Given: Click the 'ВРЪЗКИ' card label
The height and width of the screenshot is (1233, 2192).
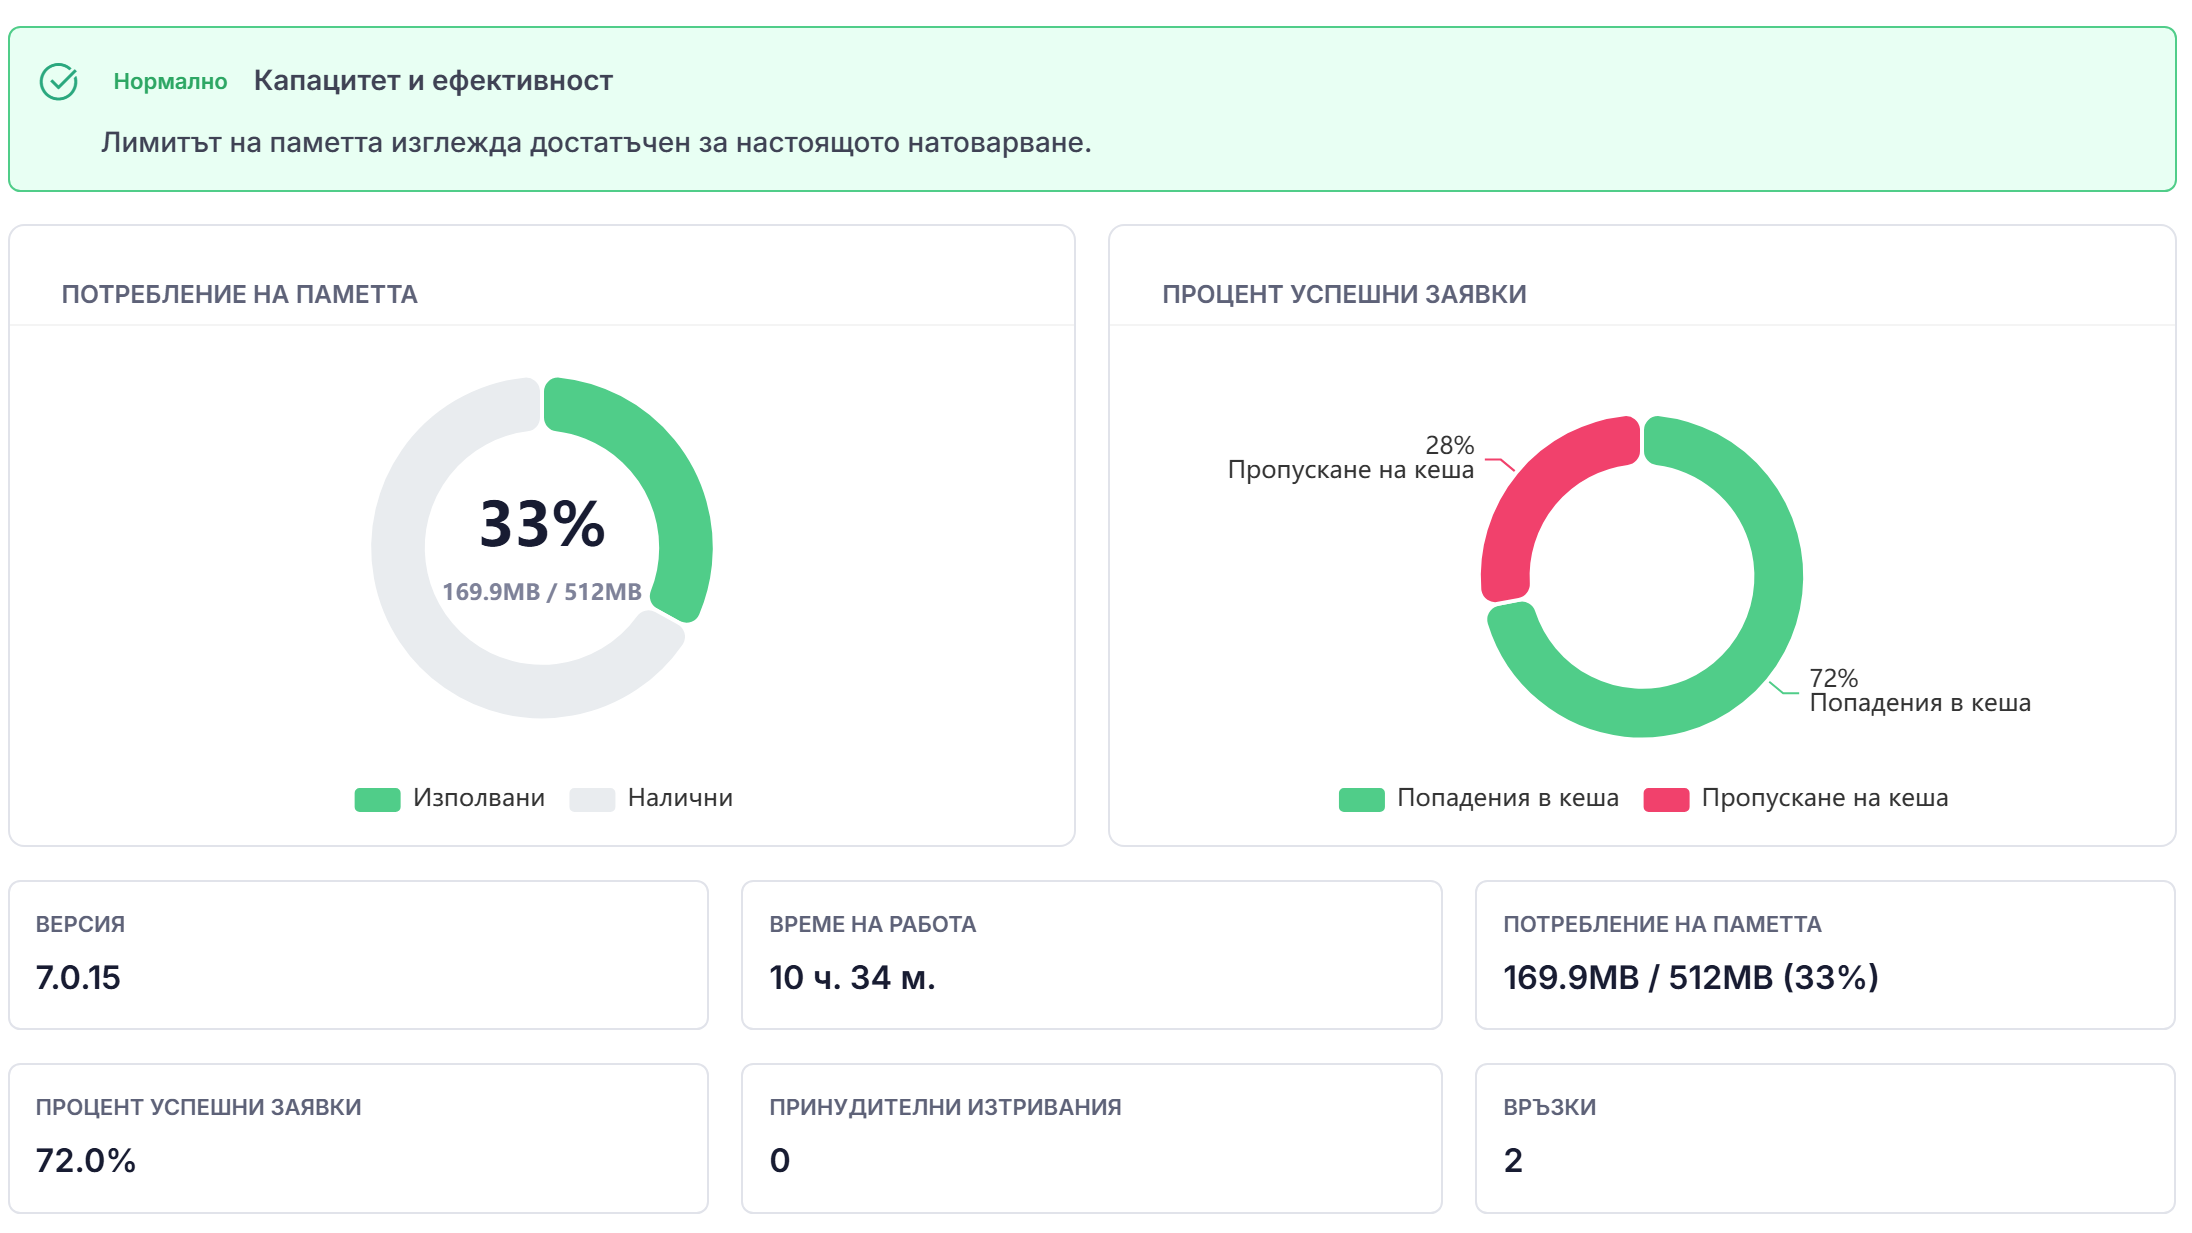Looking at the screenshot, I should pos(1549,1107).
